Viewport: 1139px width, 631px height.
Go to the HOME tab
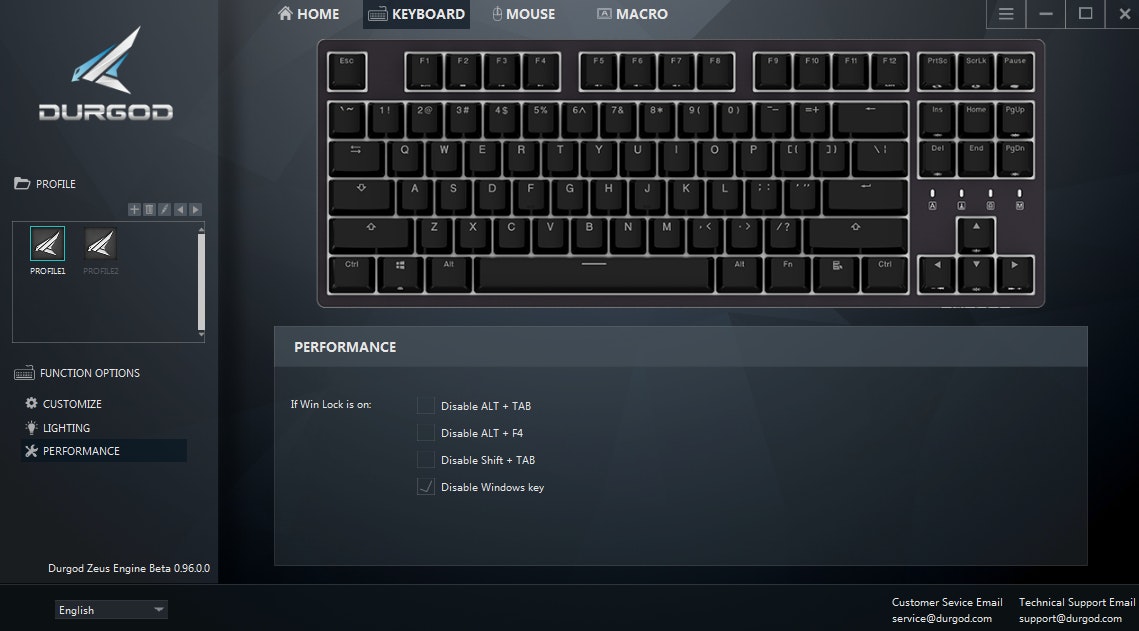click(309, 14)
